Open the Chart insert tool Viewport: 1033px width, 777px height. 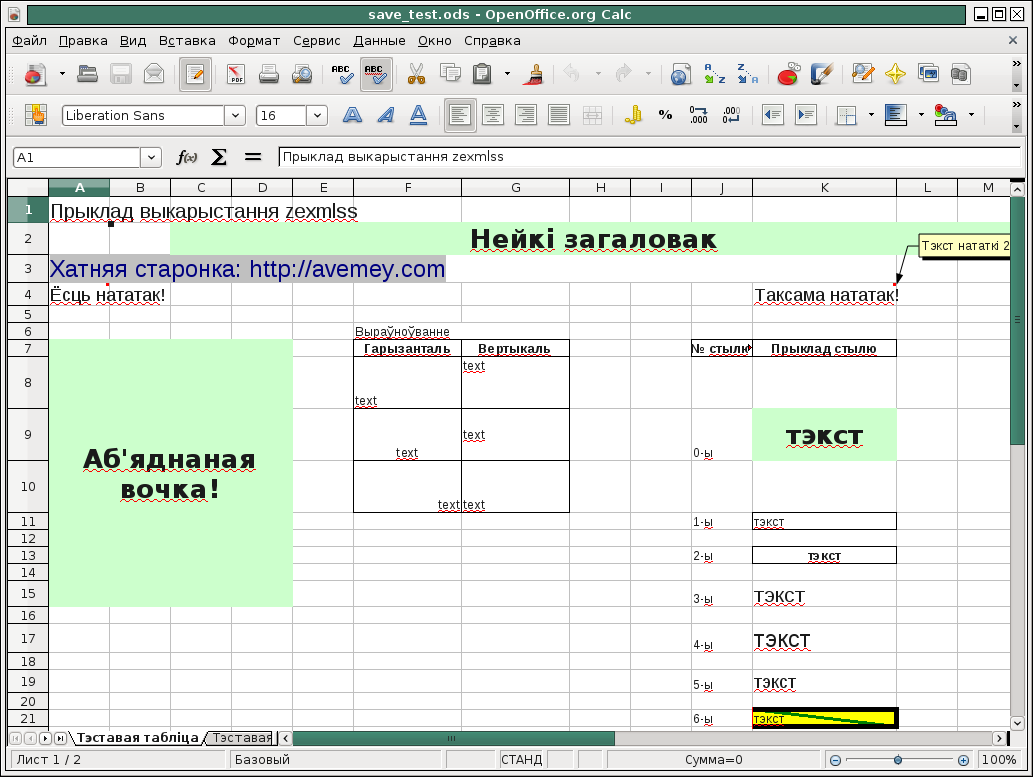pos(788,74)
